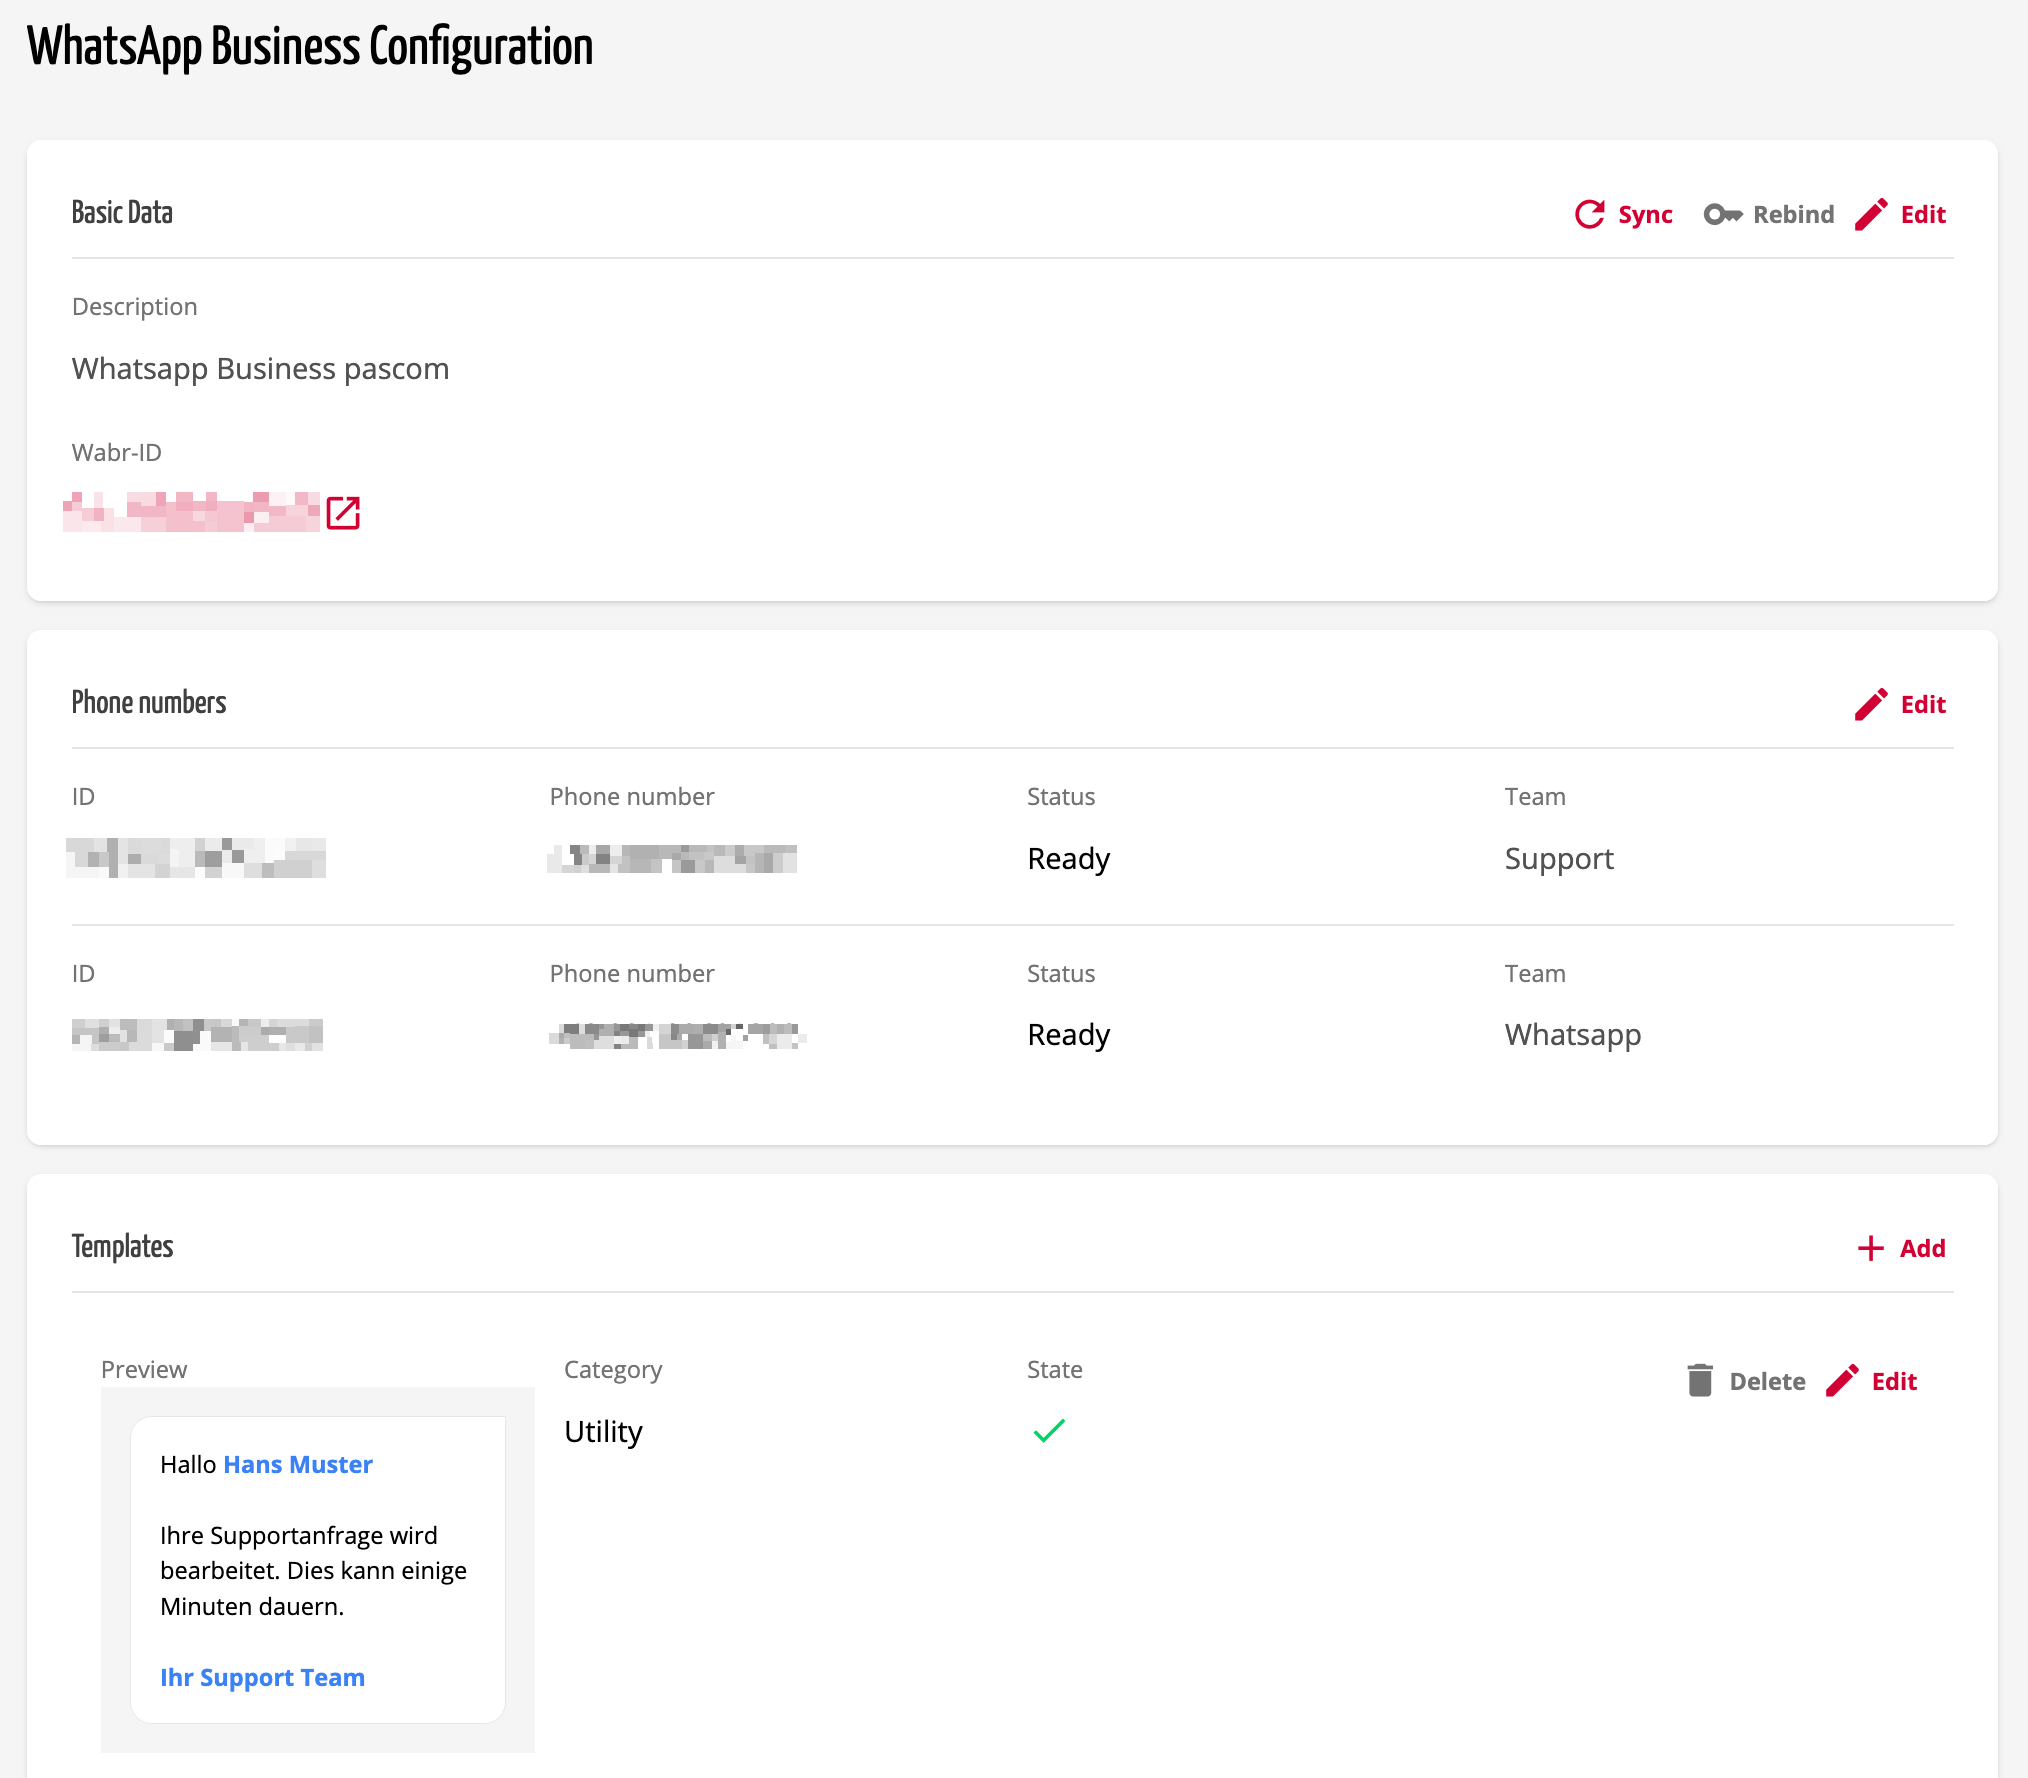Click the trash icon for the template
This screenshot has width=2028, height=1778.
1700,1381
